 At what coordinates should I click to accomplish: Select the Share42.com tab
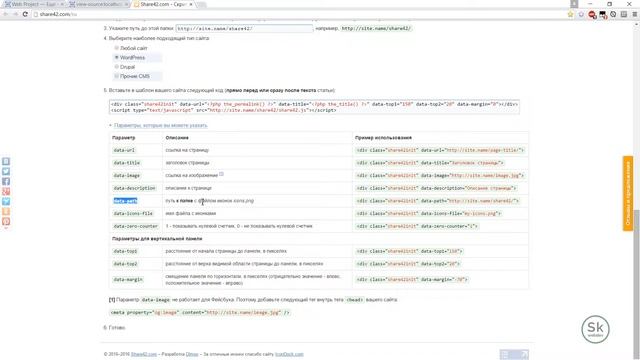163,4
